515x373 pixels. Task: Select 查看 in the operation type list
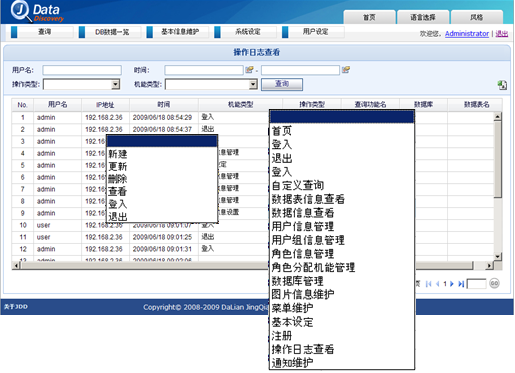(x=118, y=191)
